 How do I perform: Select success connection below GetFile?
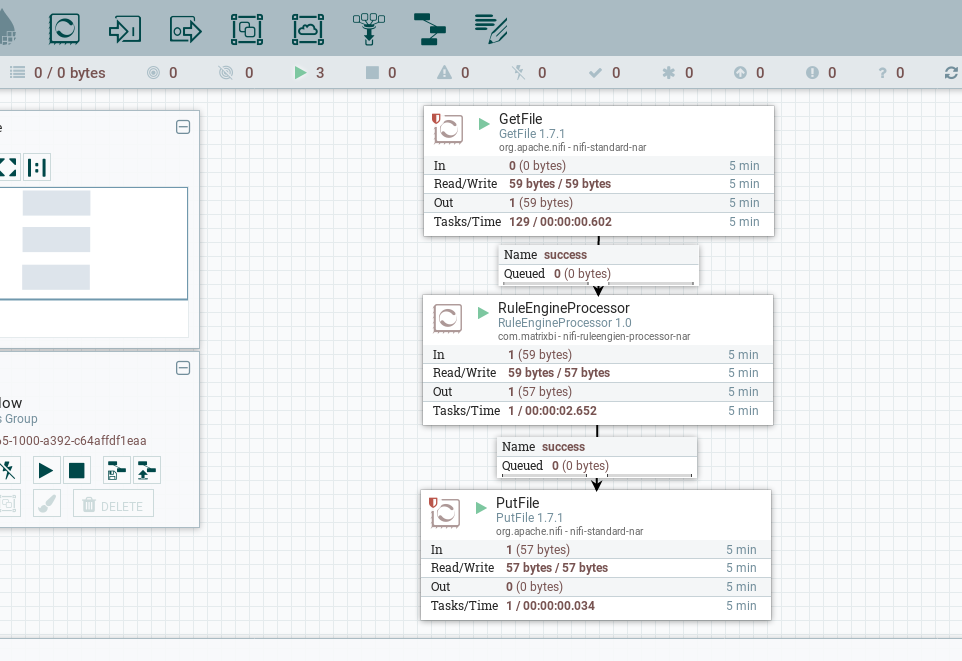[x=598, y=264]
